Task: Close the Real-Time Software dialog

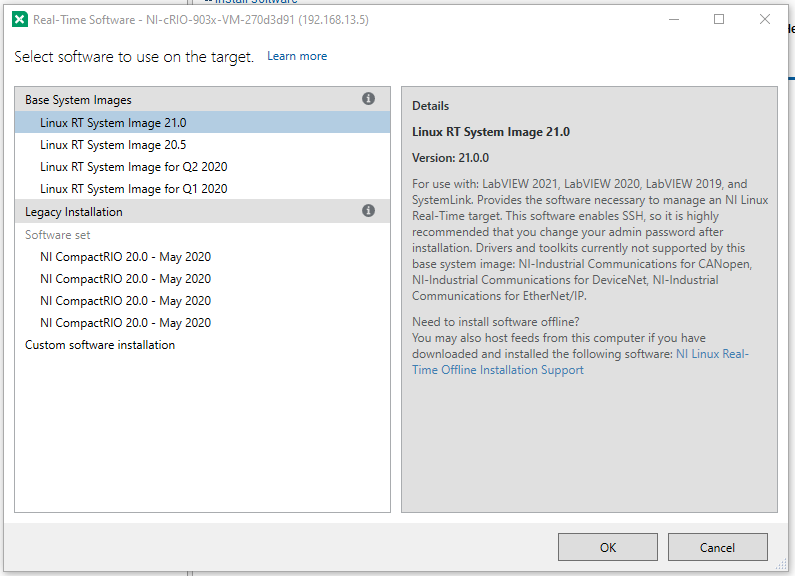Action: 765,19
